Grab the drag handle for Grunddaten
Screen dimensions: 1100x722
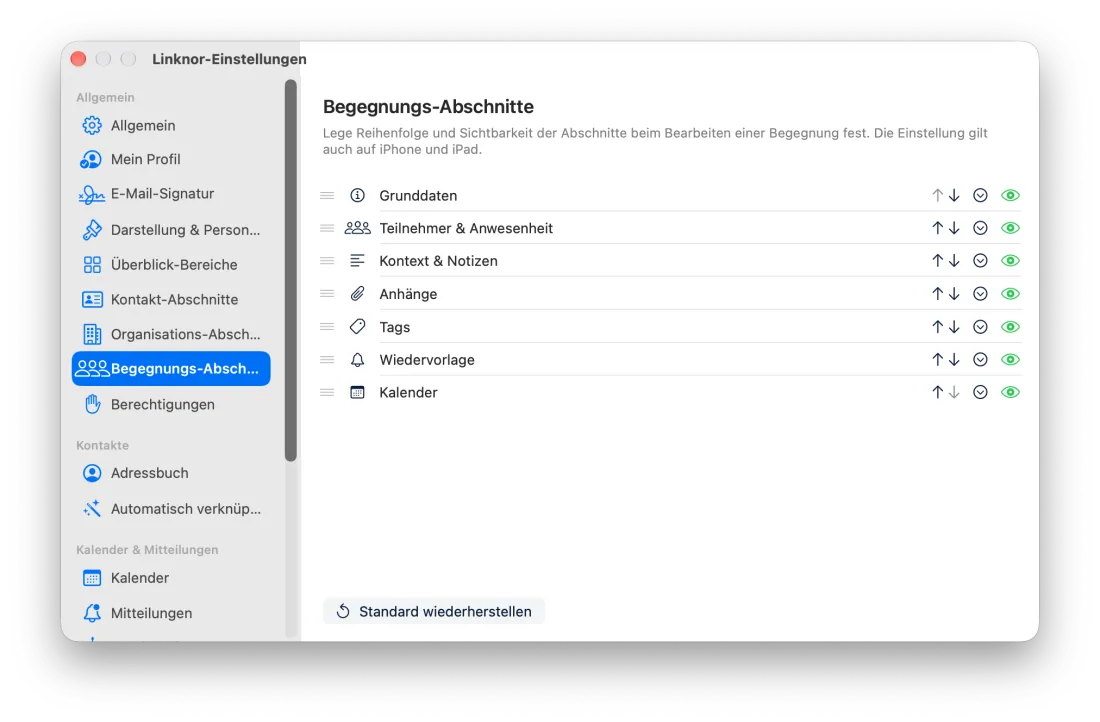click(x=327, y=196)
